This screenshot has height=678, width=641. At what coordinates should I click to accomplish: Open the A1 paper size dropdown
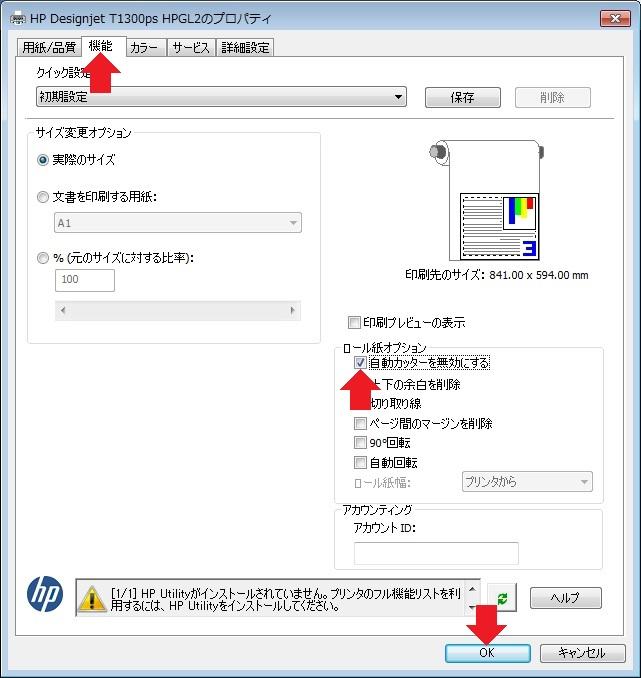tap(178, 223)
